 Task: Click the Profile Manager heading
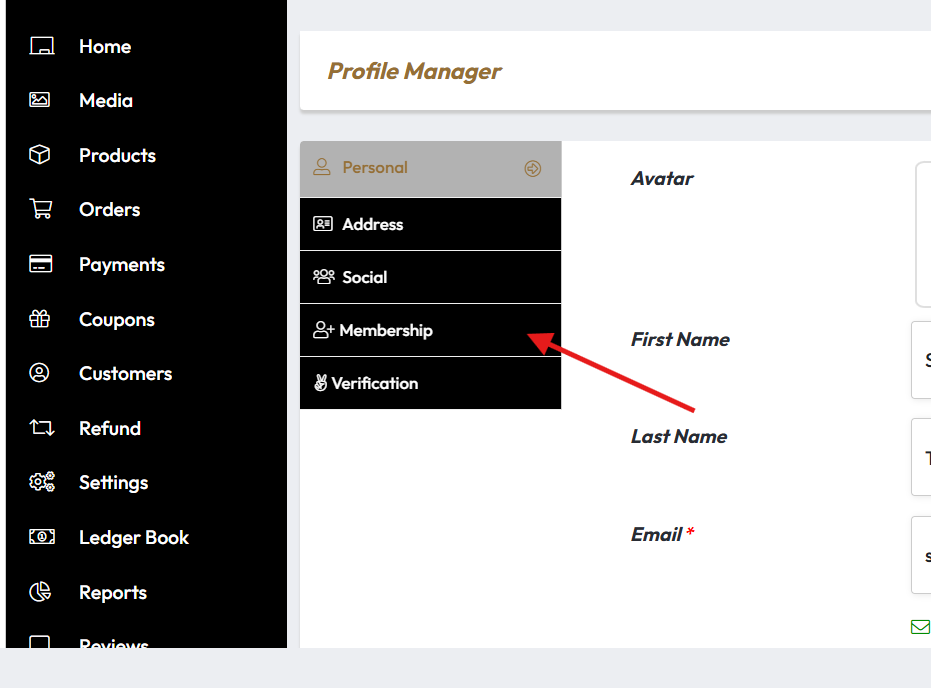coord(414,71)
